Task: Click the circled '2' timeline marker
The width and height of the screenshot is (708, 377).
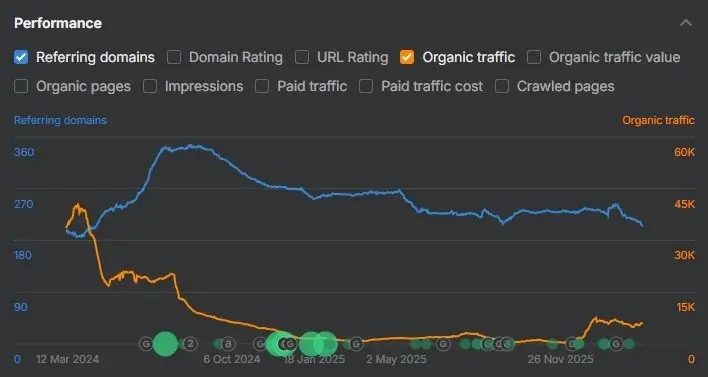Action: (x=191, y=344)
